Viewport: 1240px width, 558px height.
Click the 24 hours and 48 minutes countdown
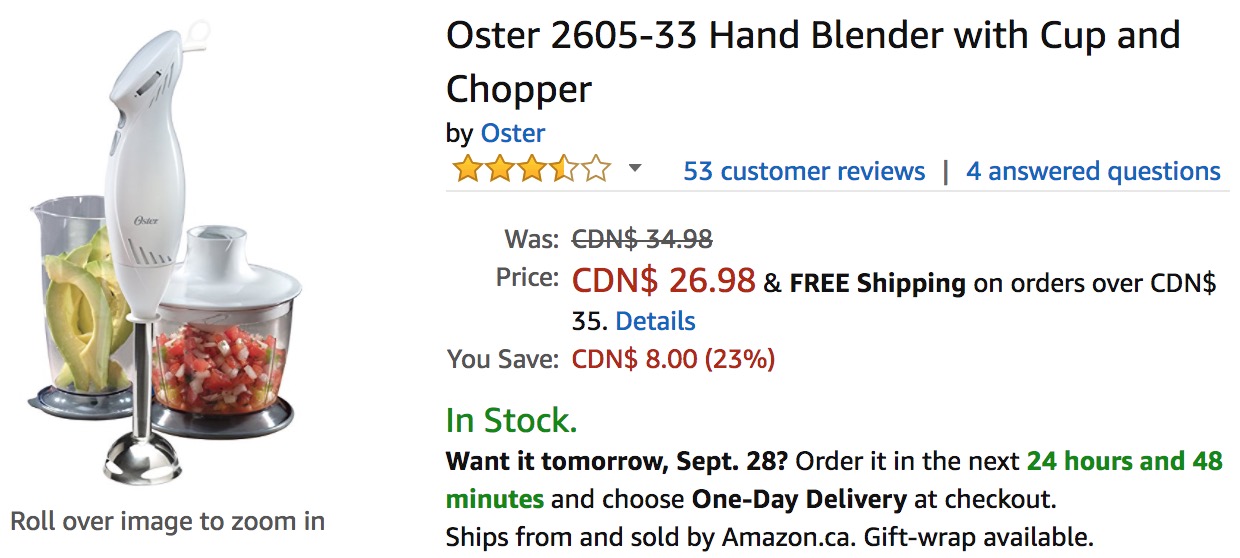(834, 480)
